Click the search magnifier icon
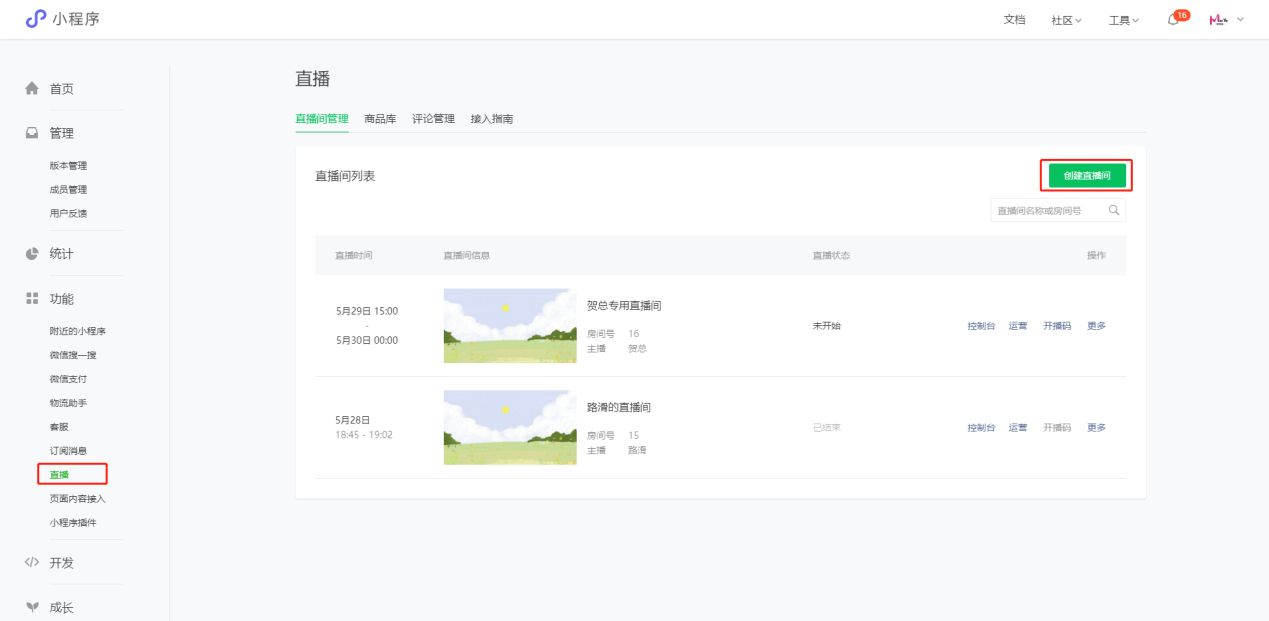The height and width of the screenshot is (621, 1269). coord(1113,210)
